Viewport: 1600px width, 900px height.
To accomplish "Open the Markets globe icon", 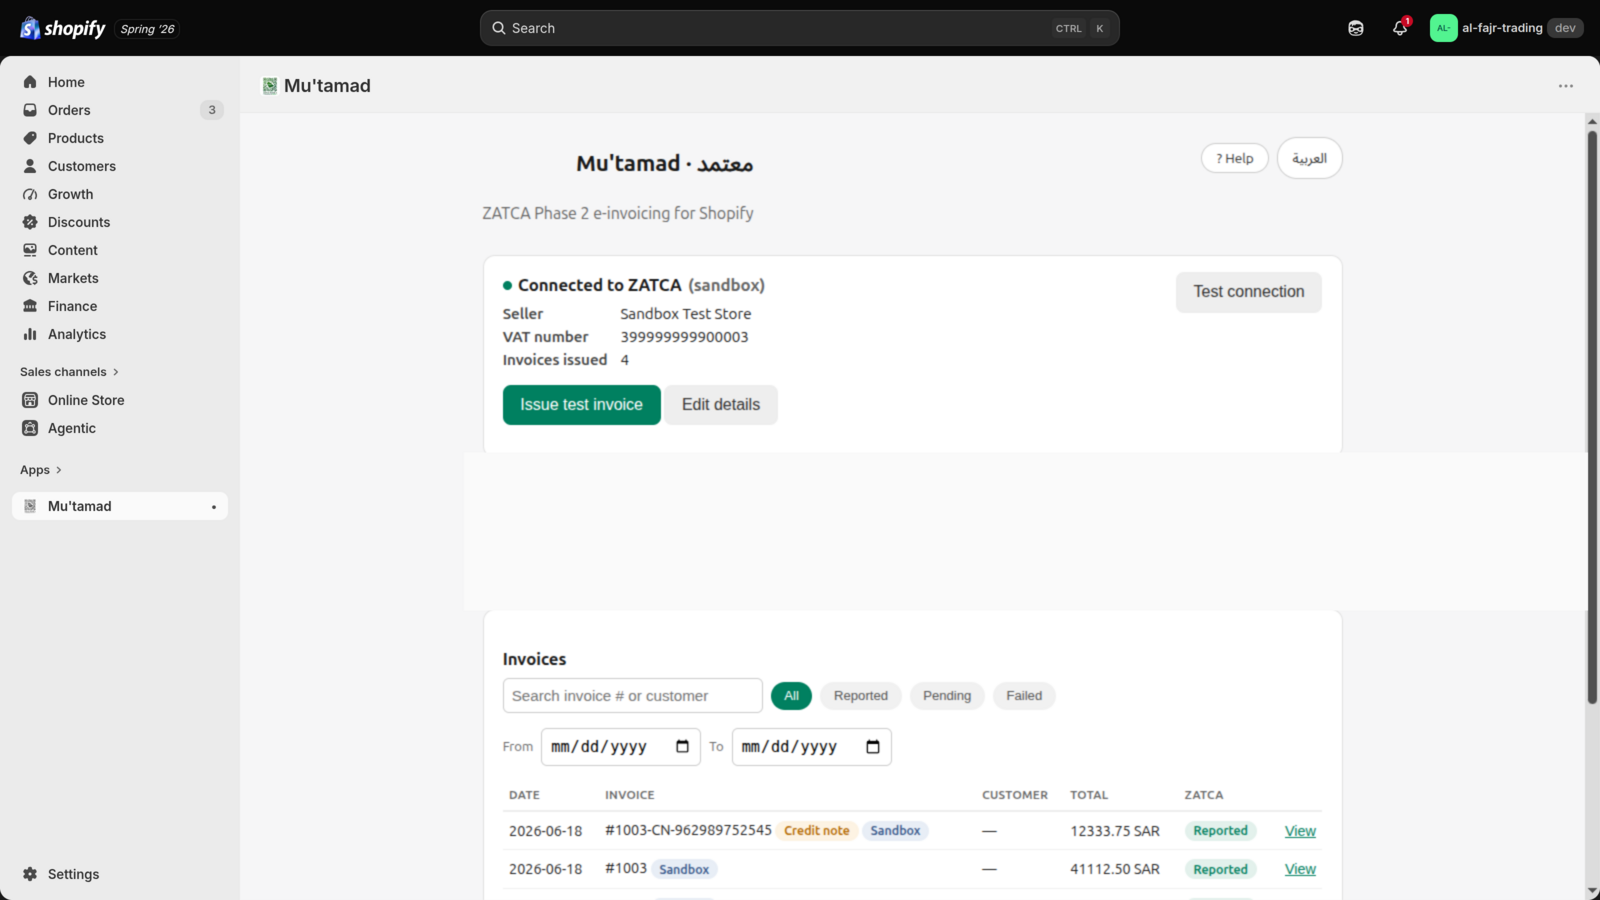I will (30, 278).
